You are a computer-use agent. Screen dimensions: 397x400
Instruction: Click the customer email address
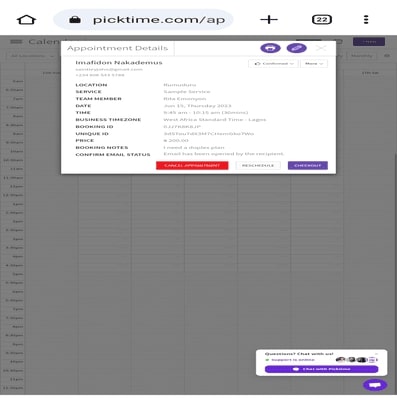pos(109,69)
